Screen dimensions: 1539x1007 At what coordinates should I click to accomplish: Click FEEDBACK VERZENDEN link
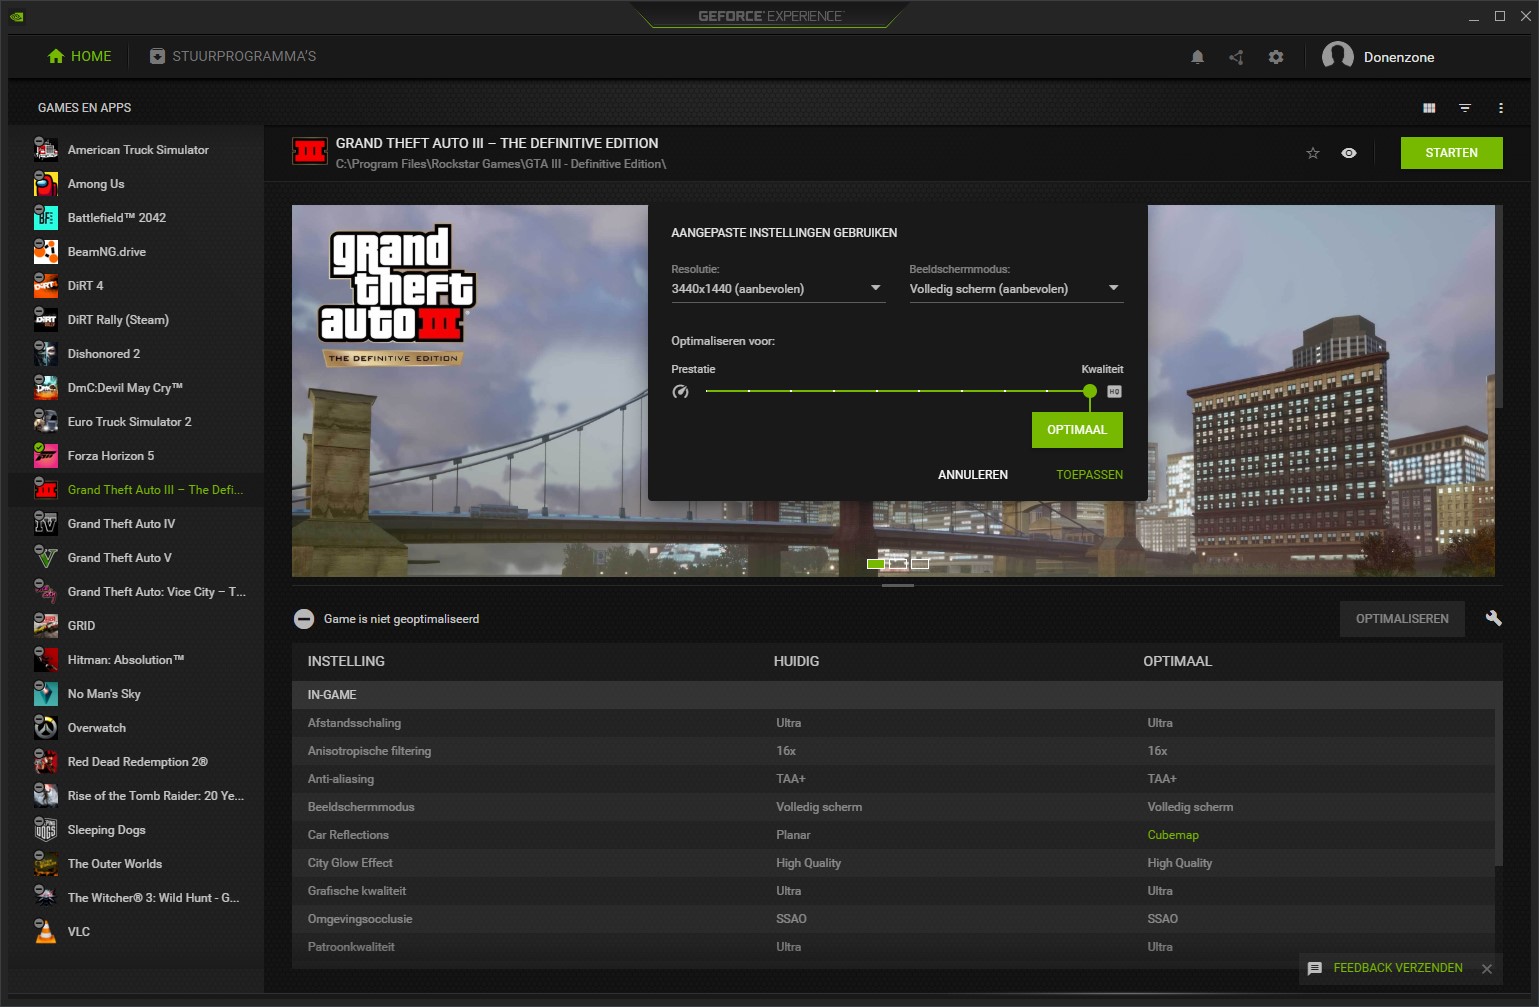coord(1398,968)
